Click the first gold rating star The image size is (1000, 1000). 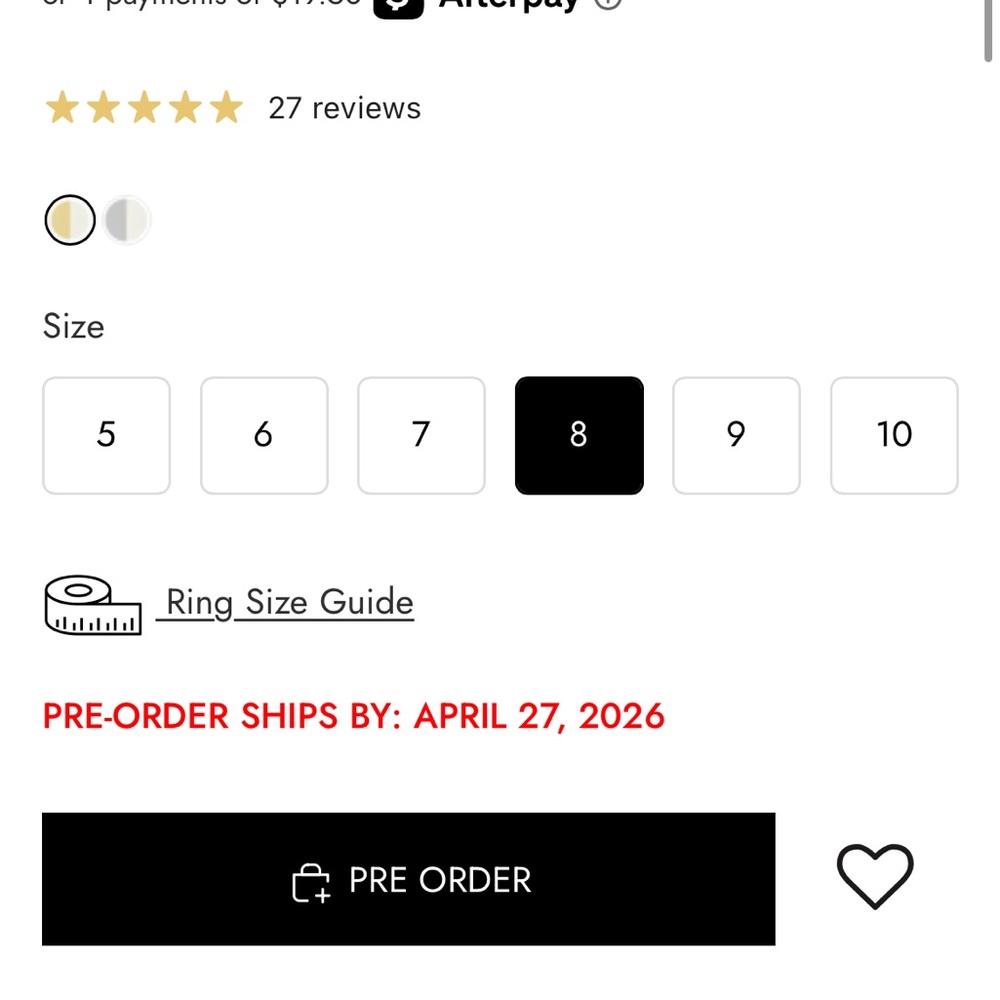click(62, 108)
